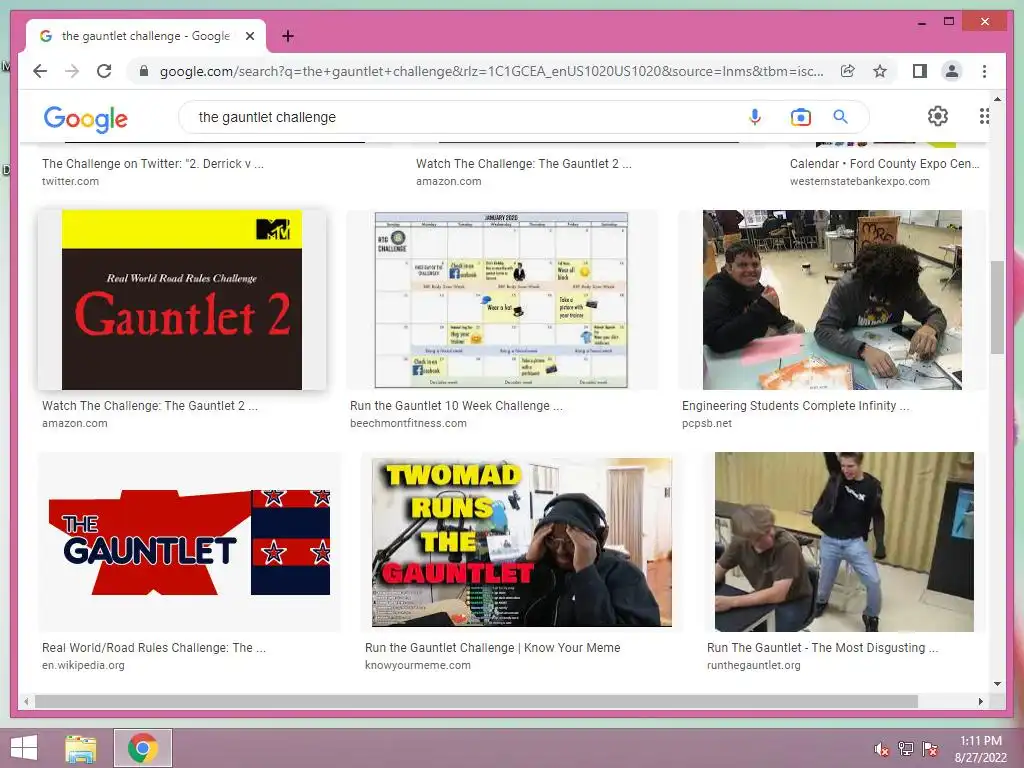The height and width of the screenshot is (768, 1024).
Task: Open the Google apps grid
Action: point(984,116)
